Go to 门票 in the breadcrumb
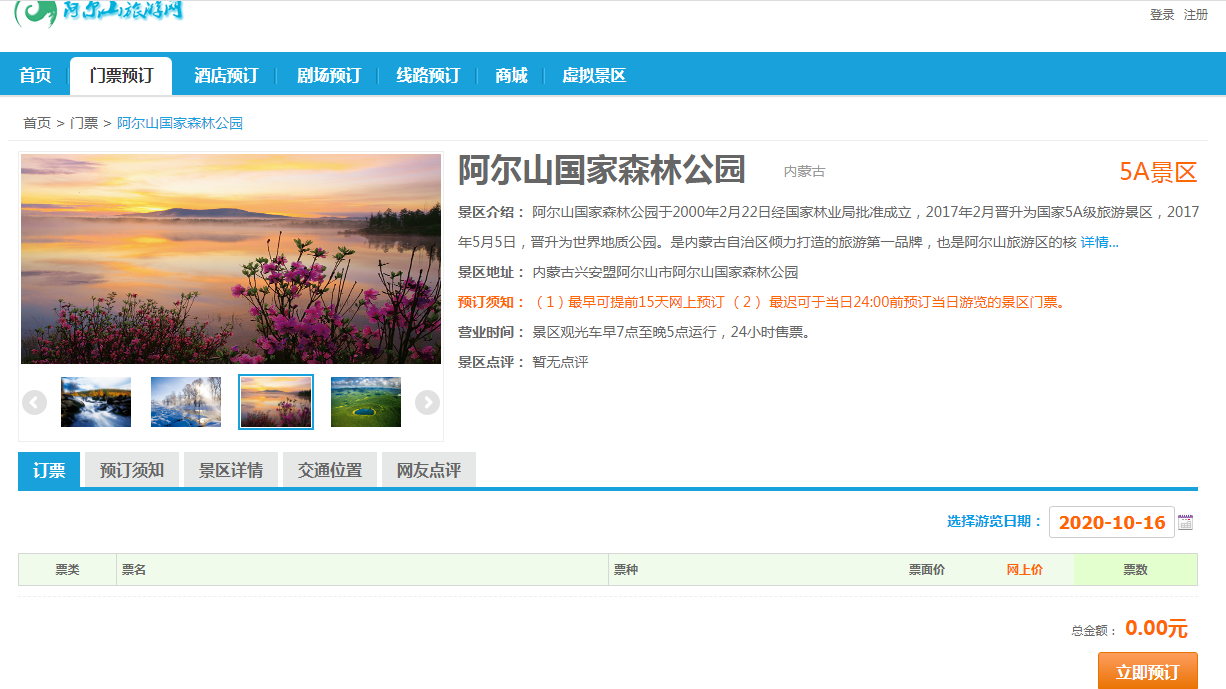The image size is (1226, 689). tap(84, 123)
